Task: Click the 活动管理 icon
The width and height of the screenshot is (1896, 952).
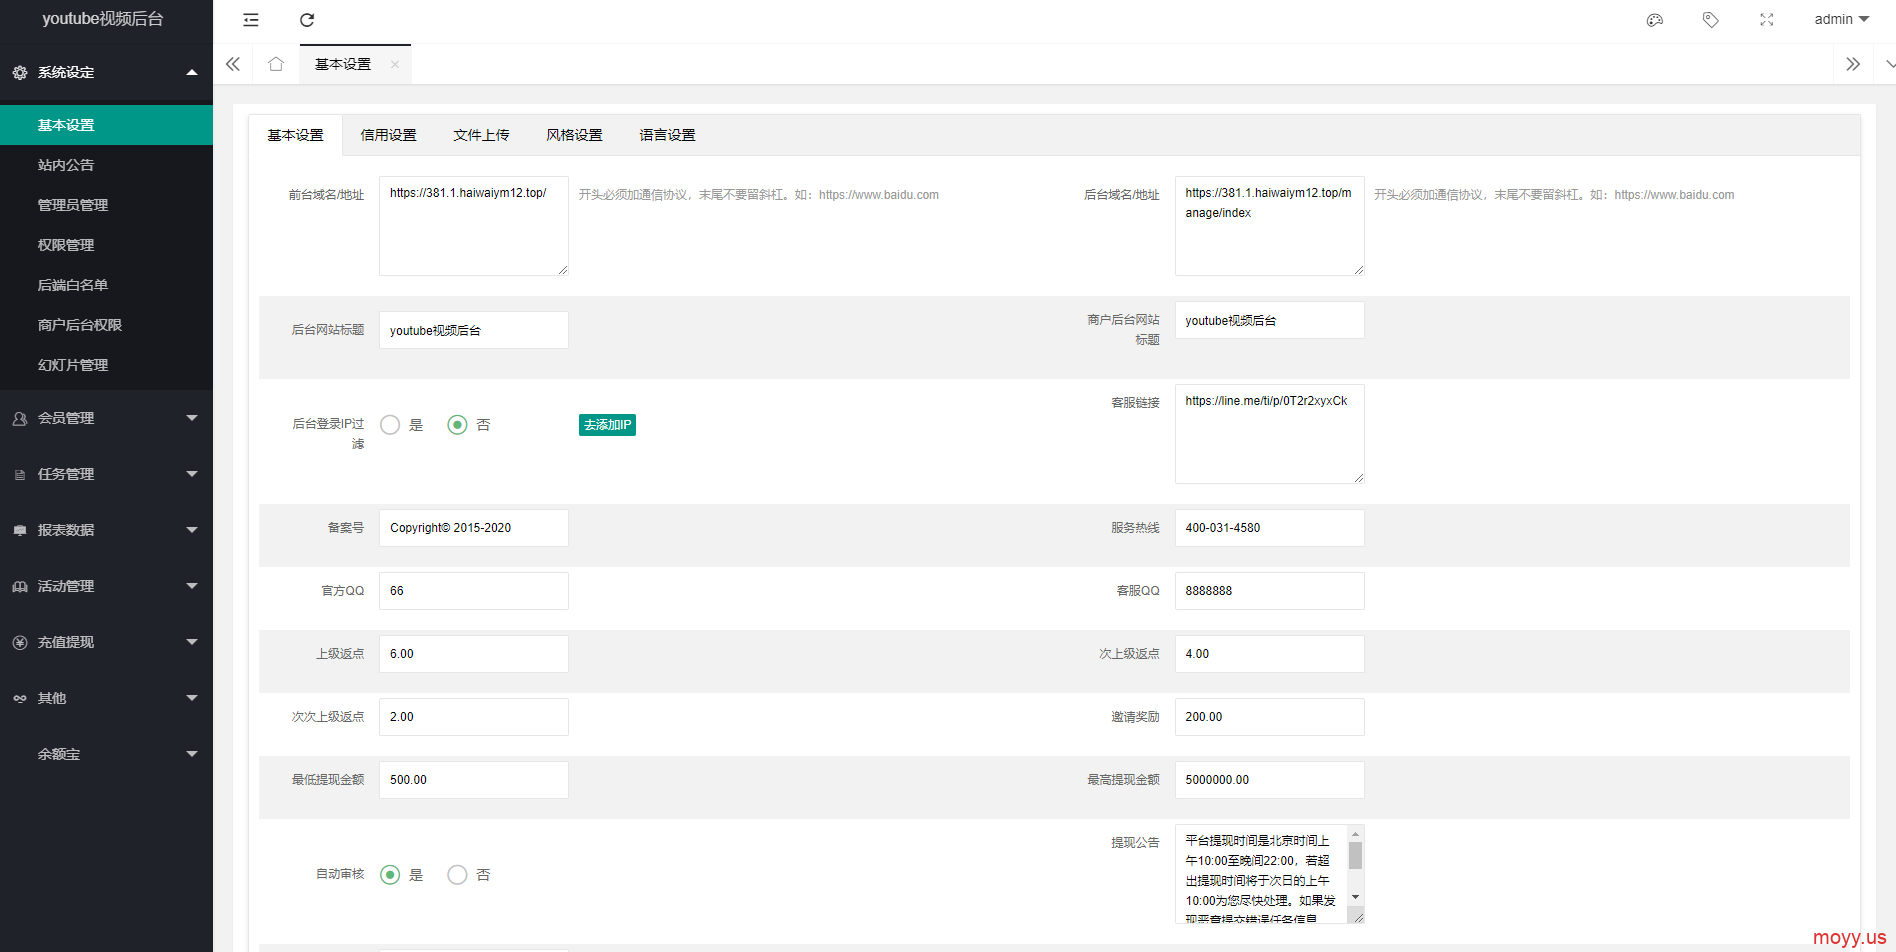Action: pyautogui.click(x=20, y=586)
